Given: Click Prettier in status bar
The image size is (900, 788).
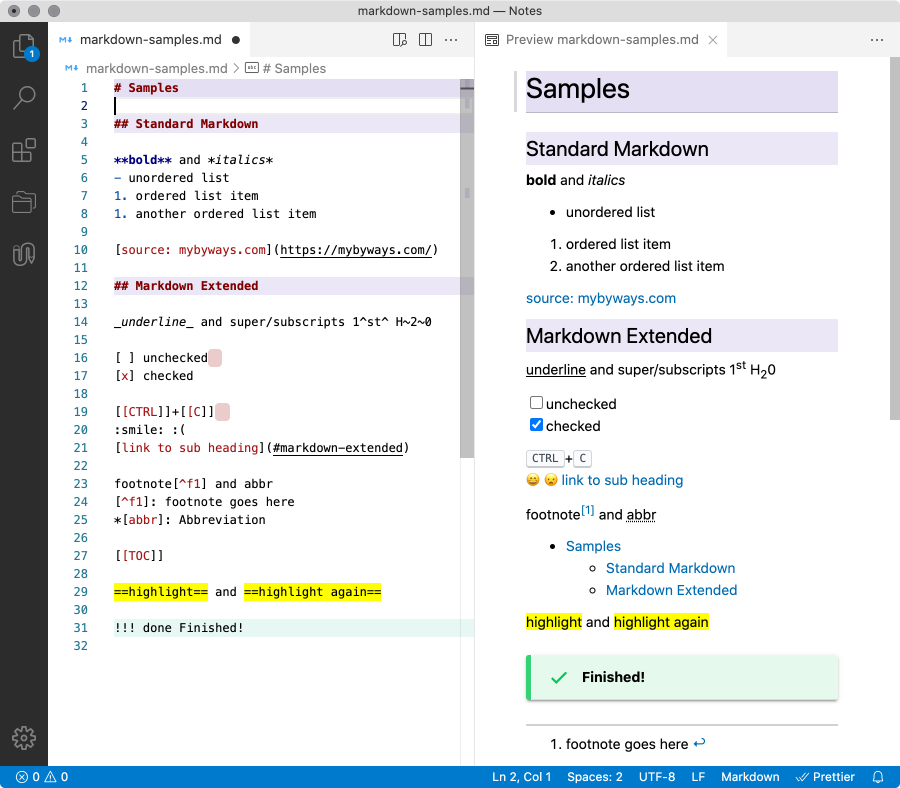Looking at the screenshot, I should click(825, 777).
